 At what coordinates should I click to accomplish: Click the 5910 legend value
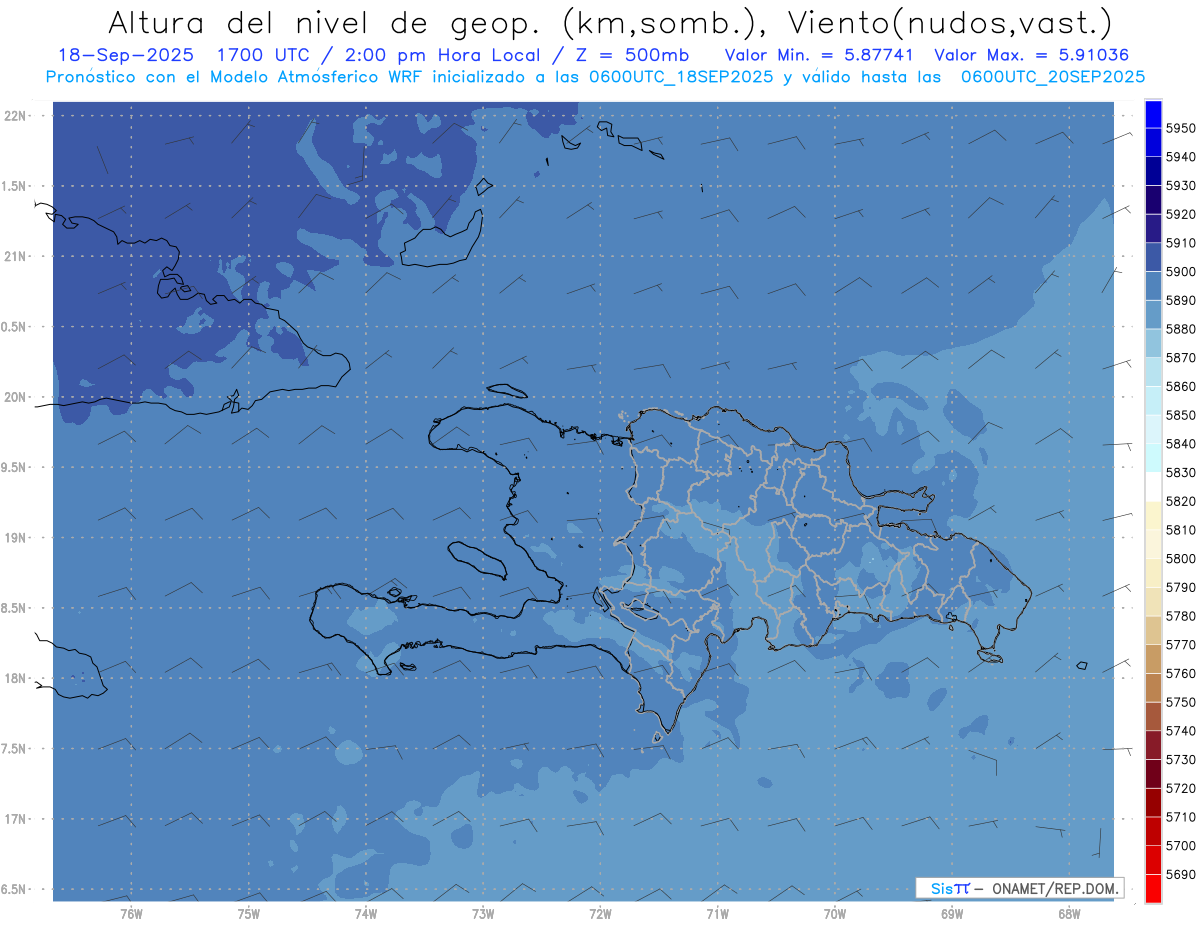1180,243
